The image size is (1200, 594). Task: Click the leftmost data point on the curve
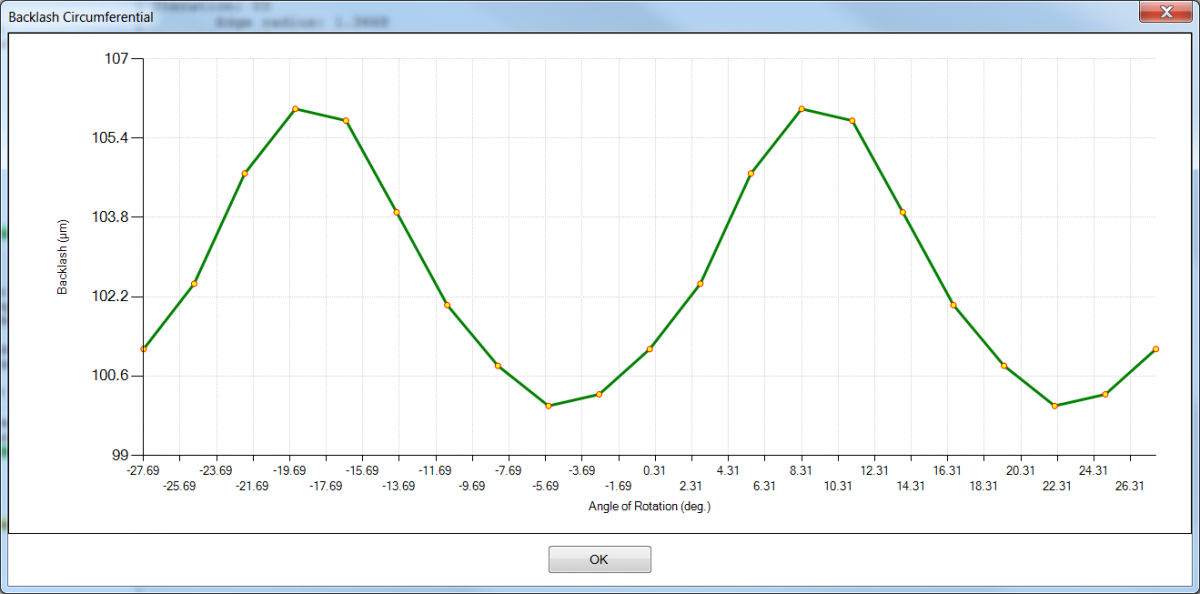pyautogui.click(x=144, y=349)
